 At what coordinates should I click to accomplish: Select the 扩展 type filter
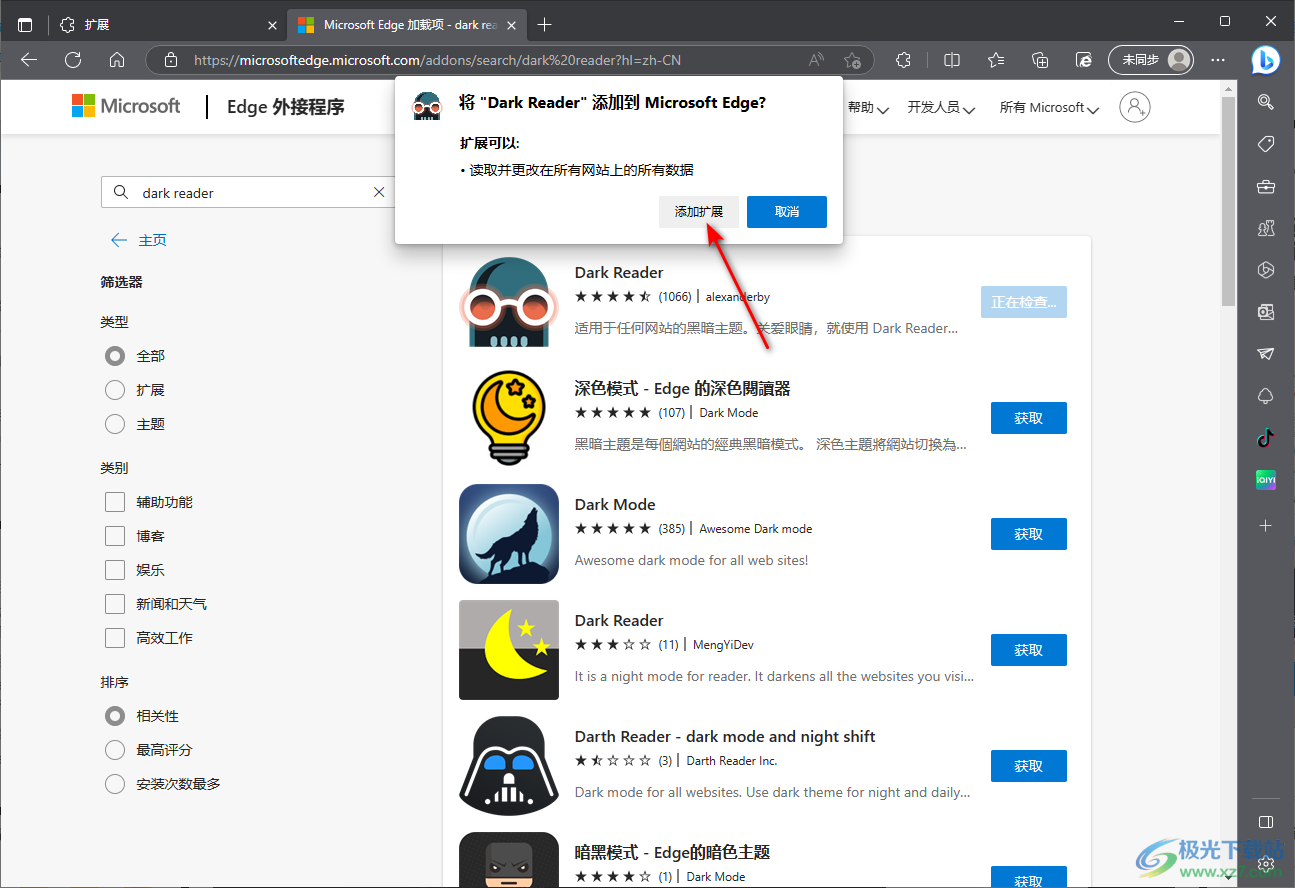point(115,390)
